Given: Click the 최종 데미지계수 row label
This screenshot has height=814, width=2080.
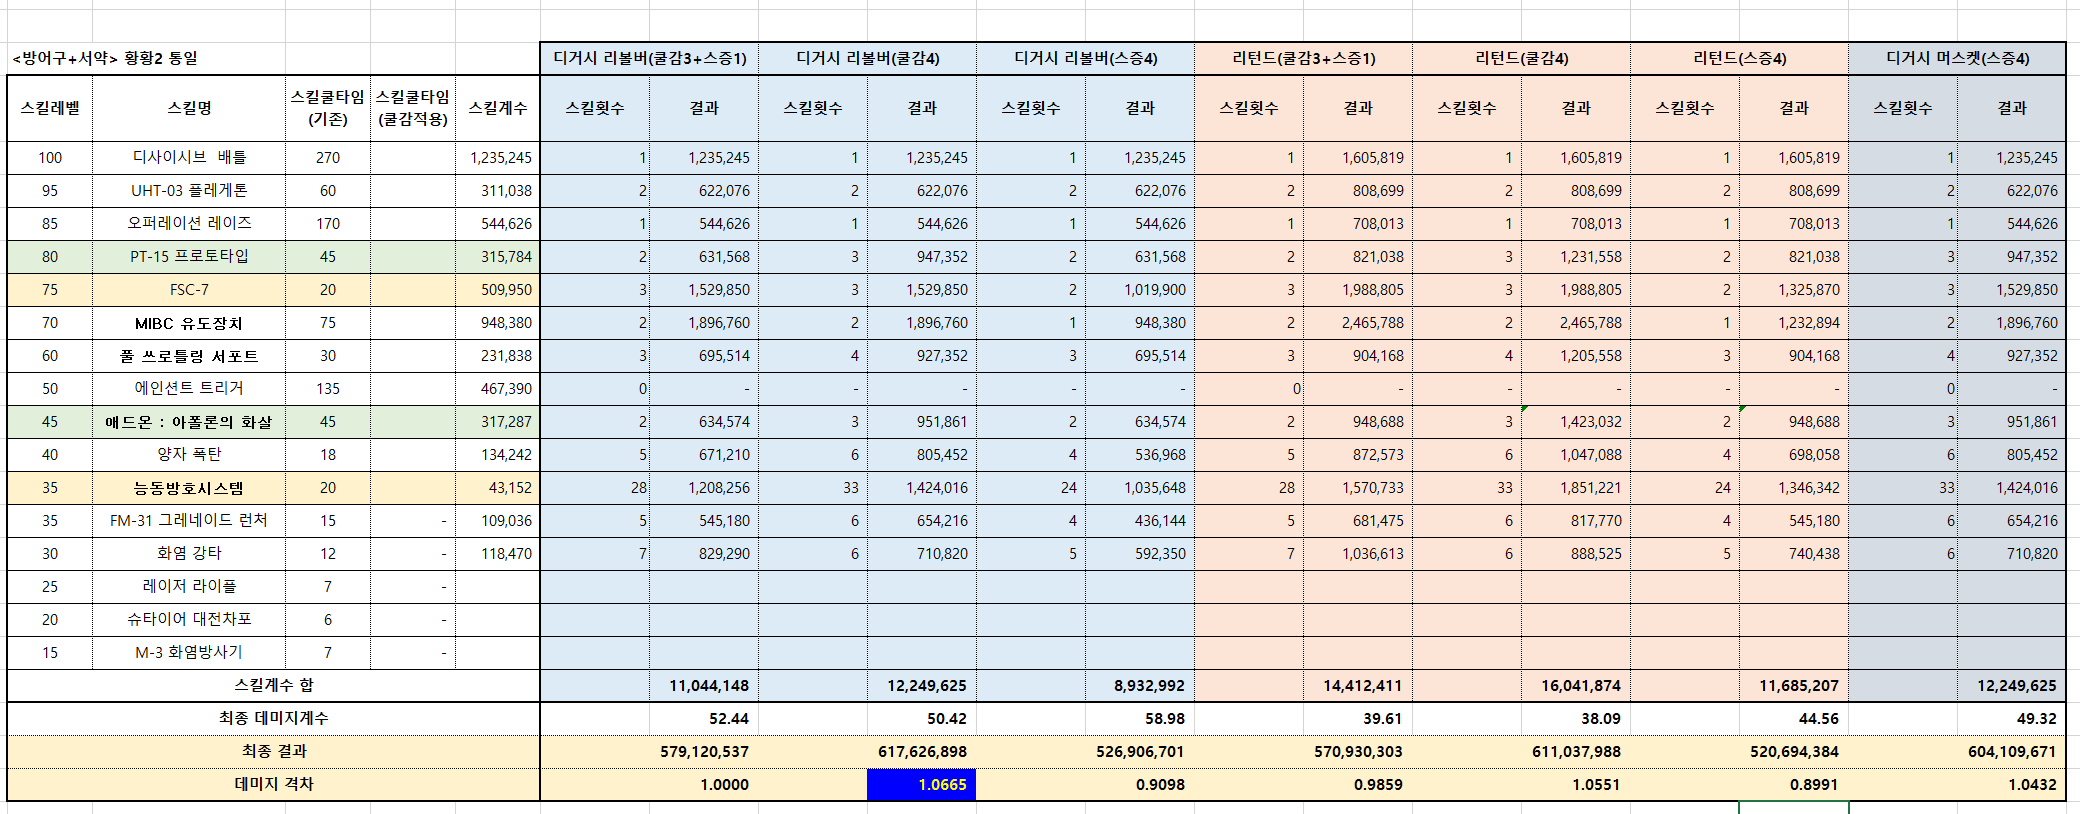Looking at the screenshot, I should pos(273,718).
